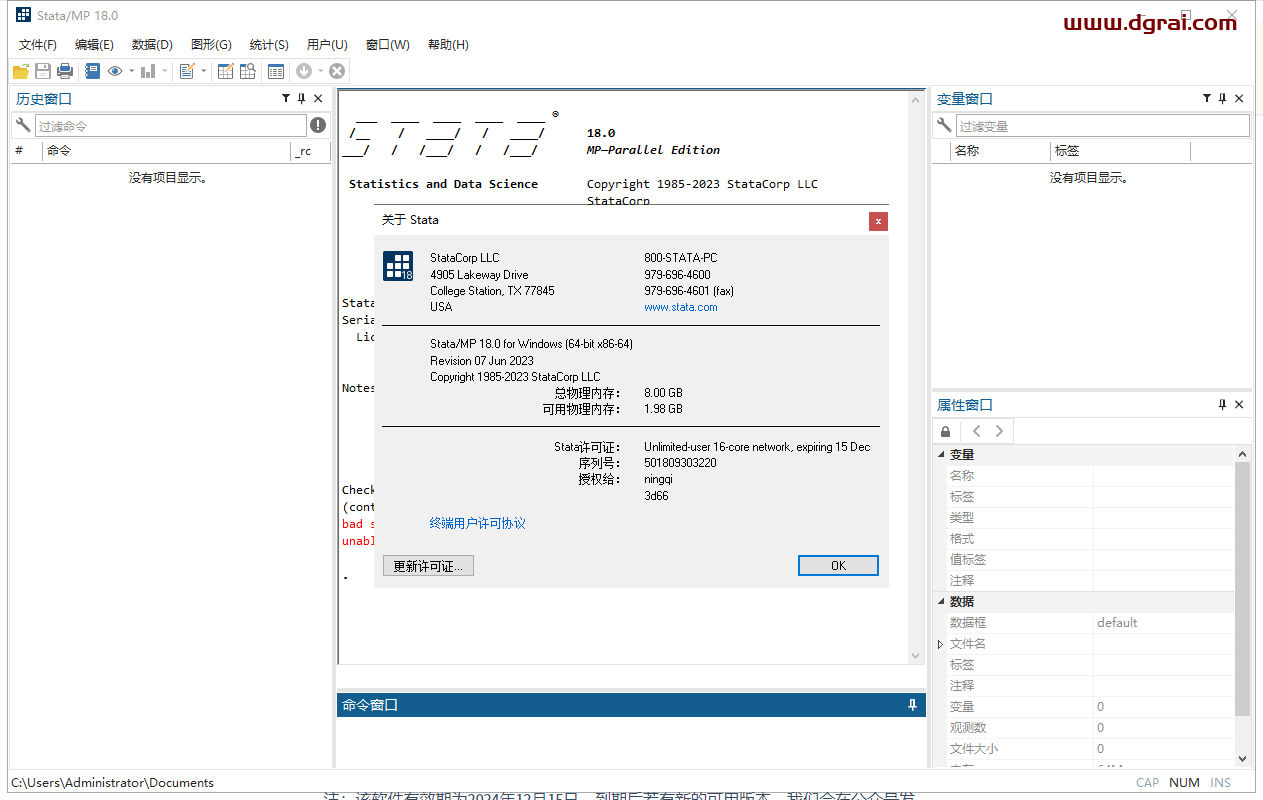Screen dimensions: 1263x800
Task: Open the Log notebook toolbar icon
Action: coord(92,71)
